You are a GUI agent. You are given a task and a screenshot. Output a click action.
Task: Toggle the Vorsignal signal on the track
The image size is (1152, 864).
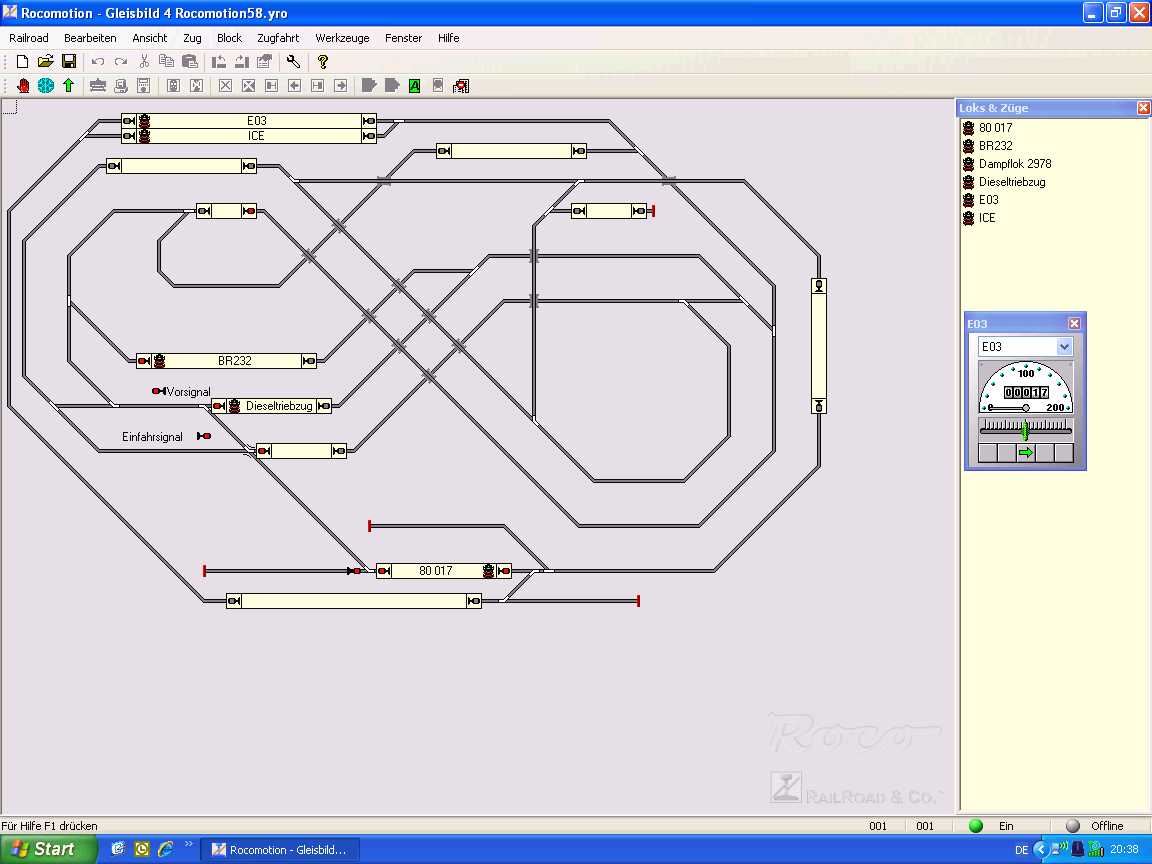click(159, 391)
